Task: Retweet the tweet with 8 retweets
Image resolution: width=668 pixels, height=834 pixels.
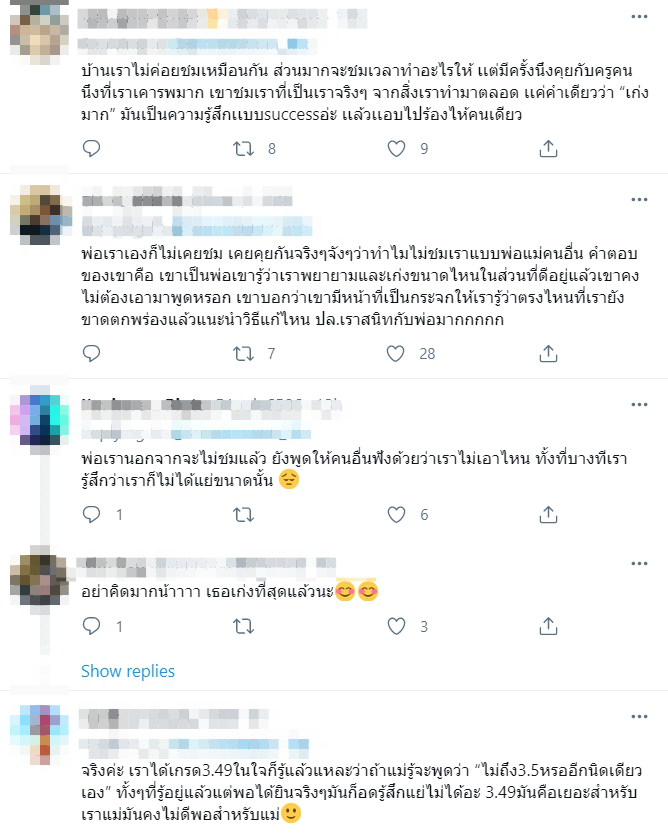Action: tap(244, 148)
